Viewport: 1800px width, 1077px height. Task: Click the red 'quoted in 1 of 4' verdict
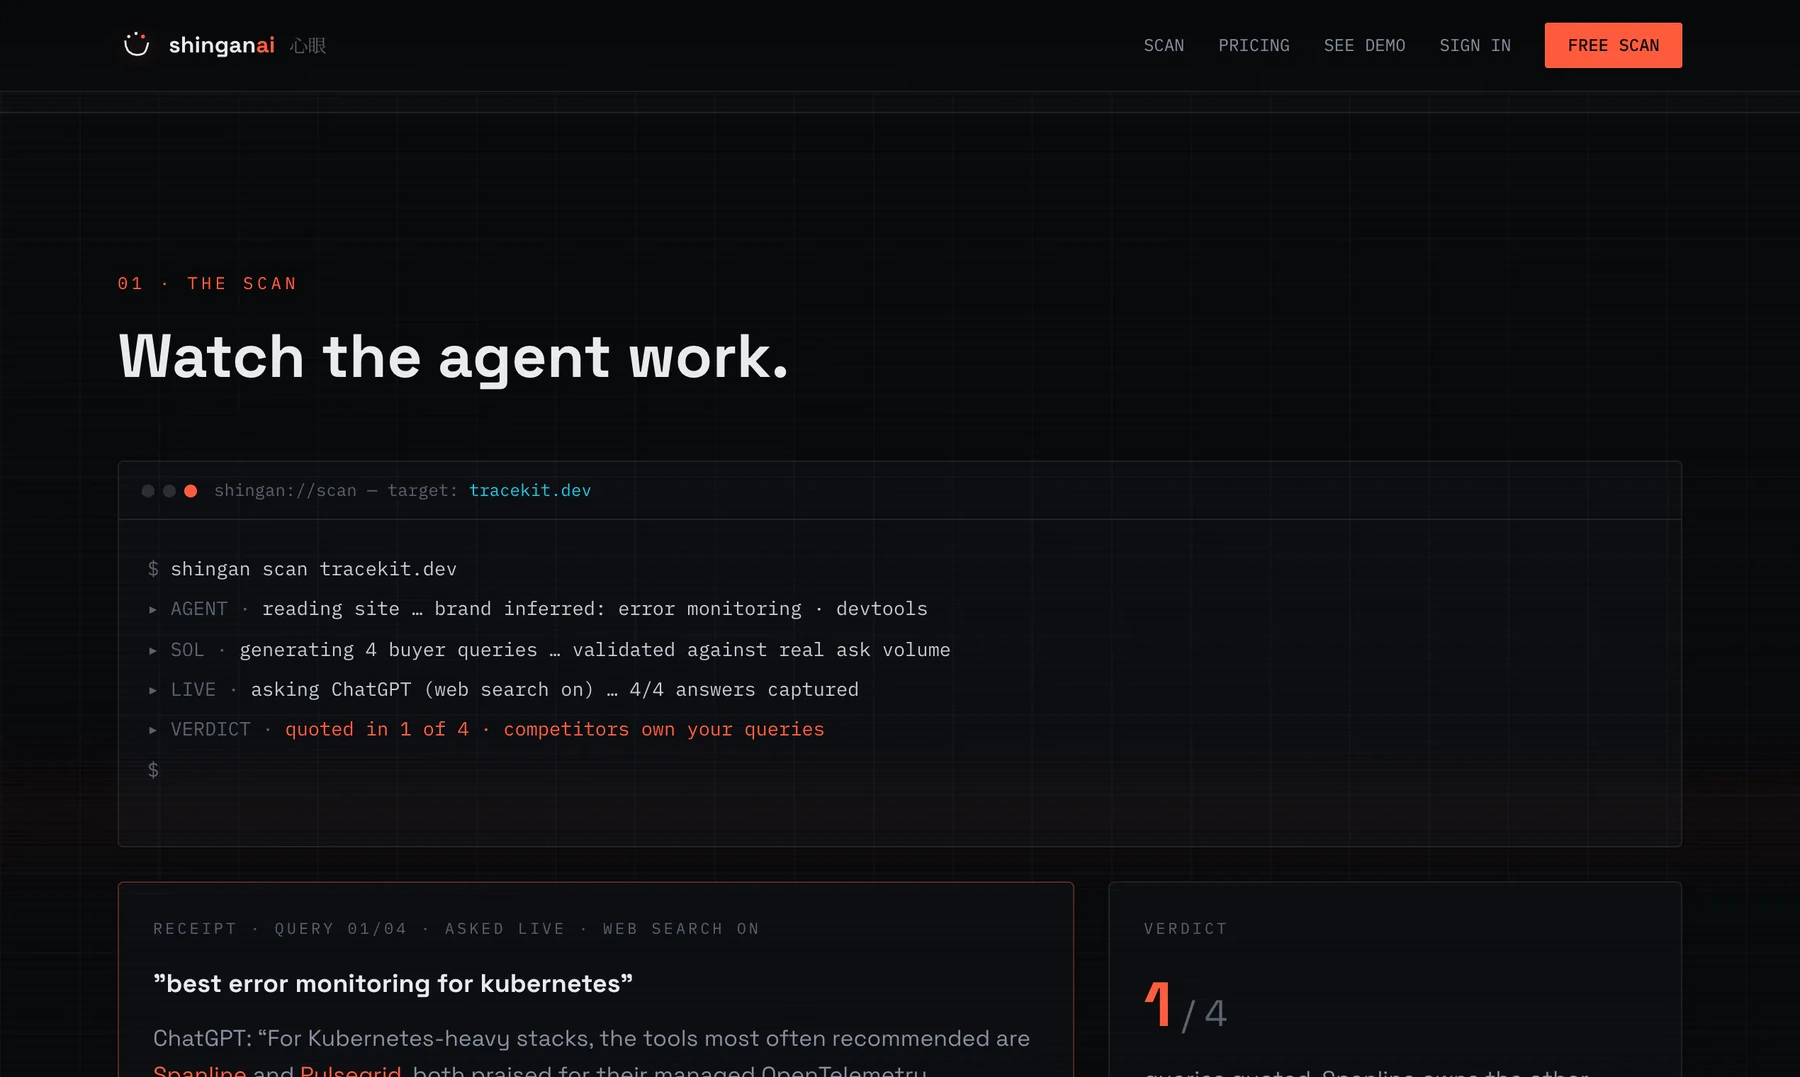[377, 730]
